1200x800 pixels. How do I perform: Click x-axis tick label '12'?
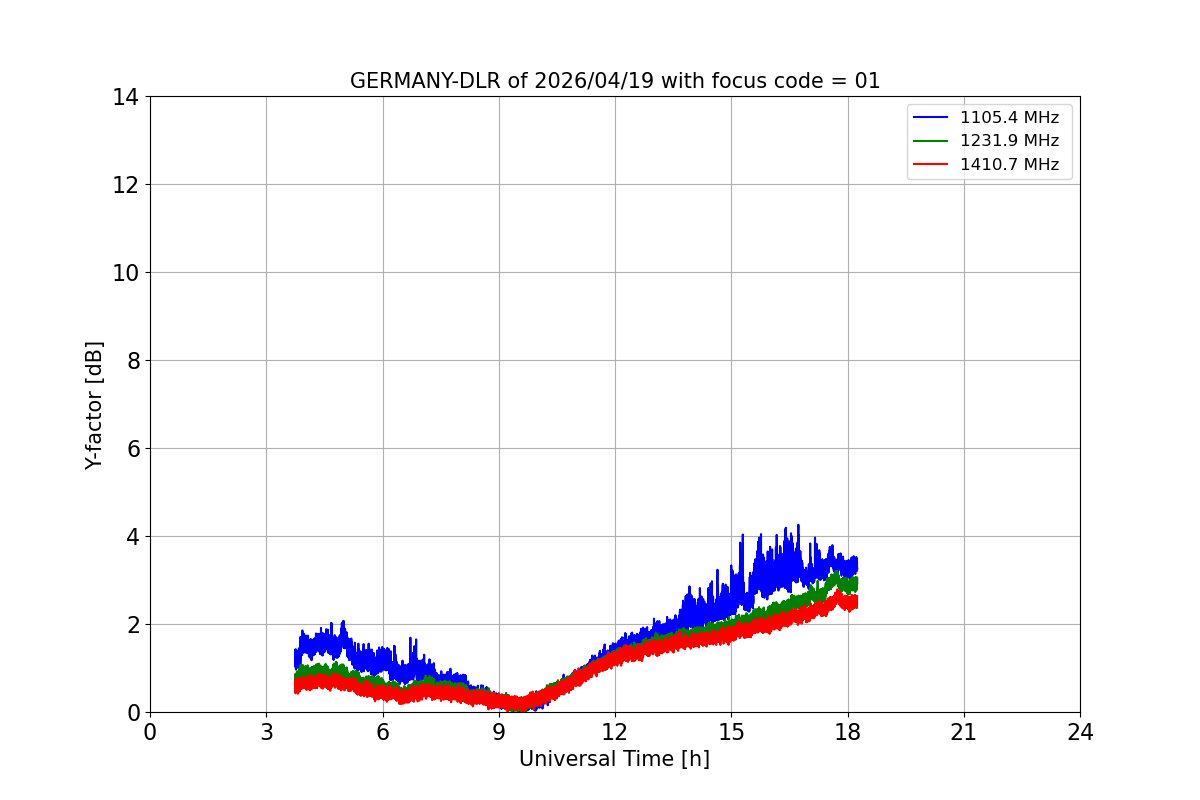[x=615, y=732]
